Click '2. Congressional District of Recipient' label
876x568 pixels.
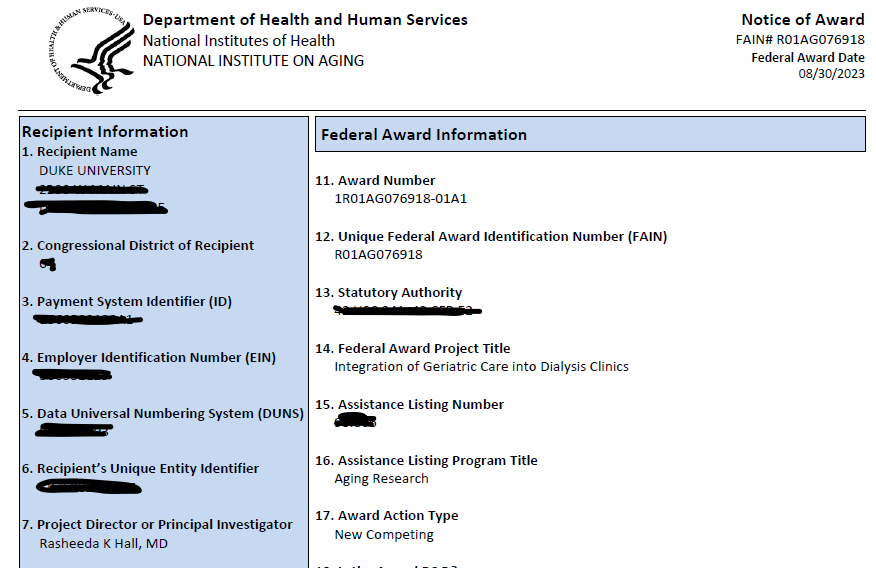coord(137,246)
